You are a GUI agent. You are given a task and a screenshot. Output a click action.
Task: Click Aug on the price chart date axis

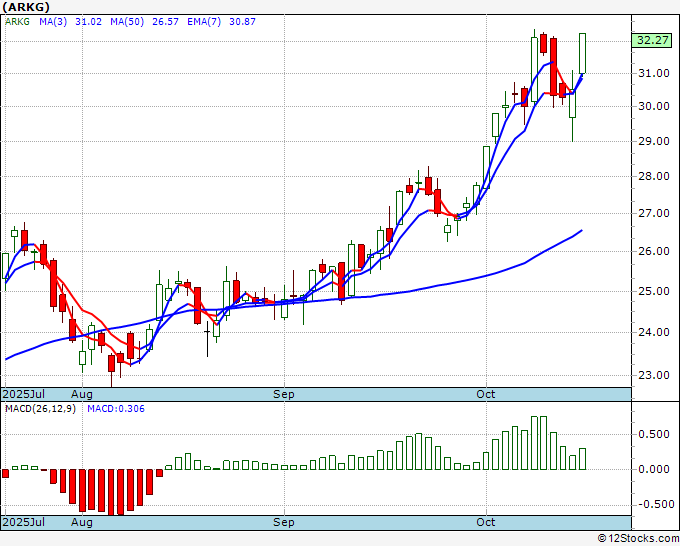coord(82,394)
